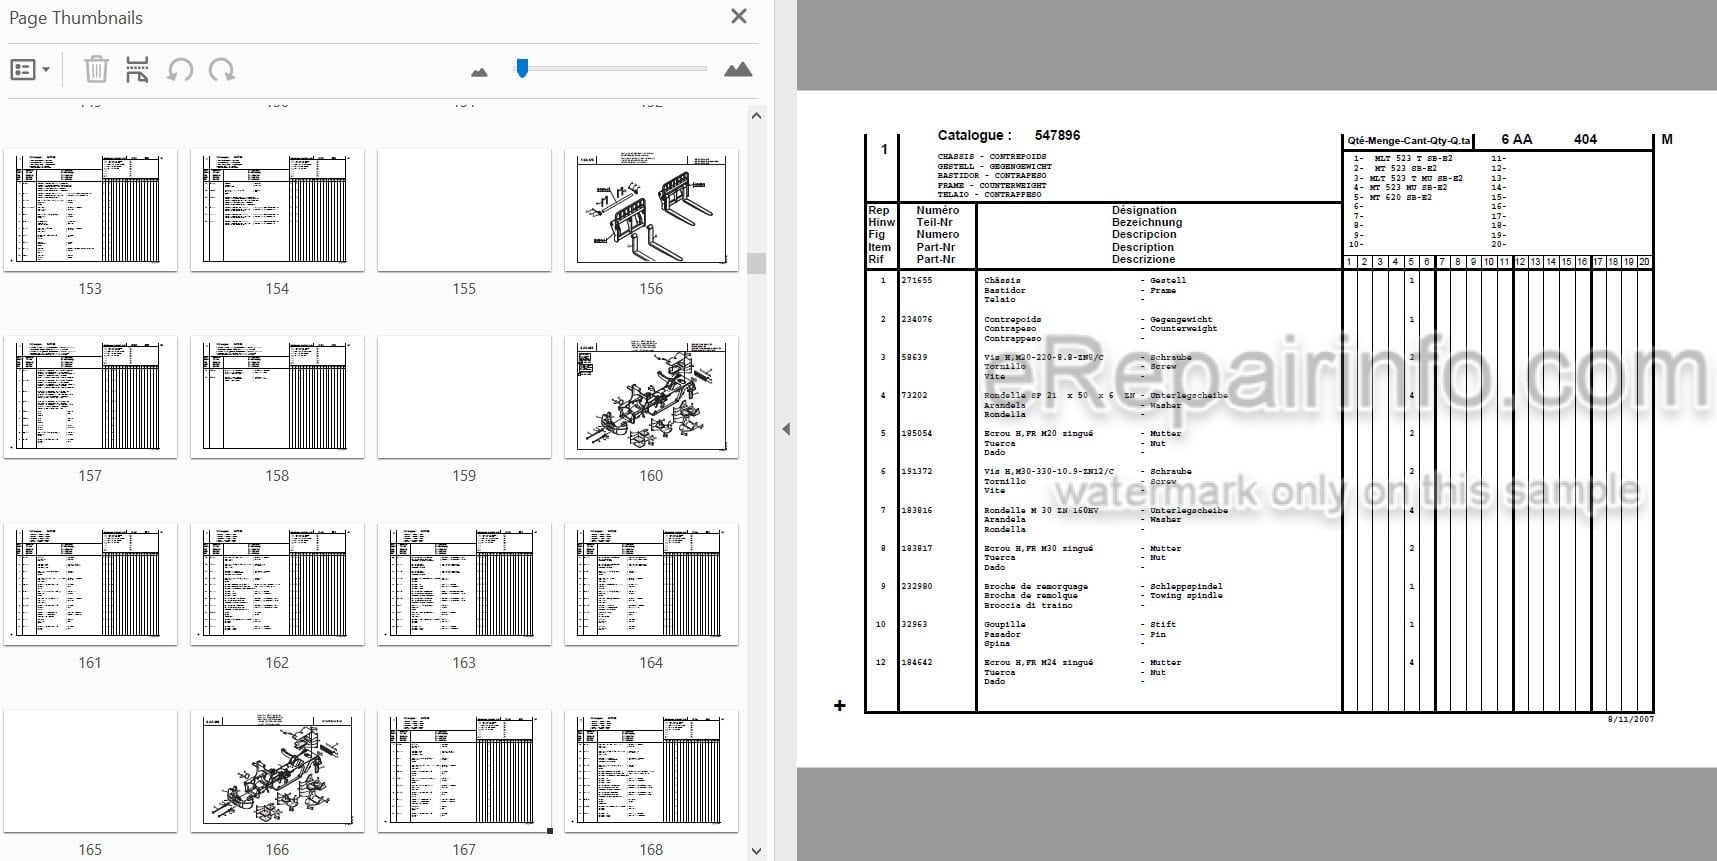Click part number 183817
This screenshot has width=1717, height=861.
pyautogui.click(x=916, y=548)
